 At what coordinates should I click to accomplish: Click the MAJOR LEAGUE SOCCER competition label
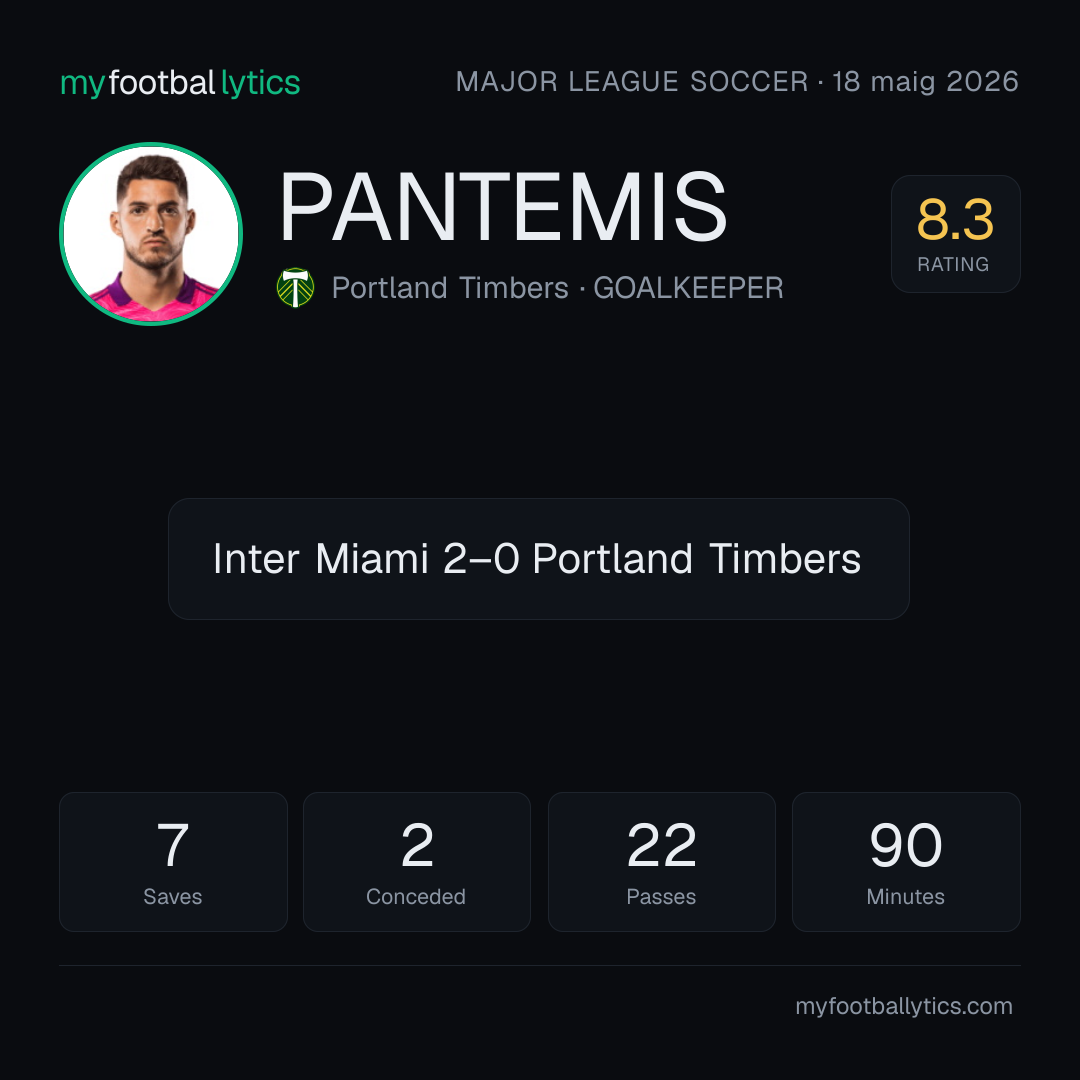[632, 81]
